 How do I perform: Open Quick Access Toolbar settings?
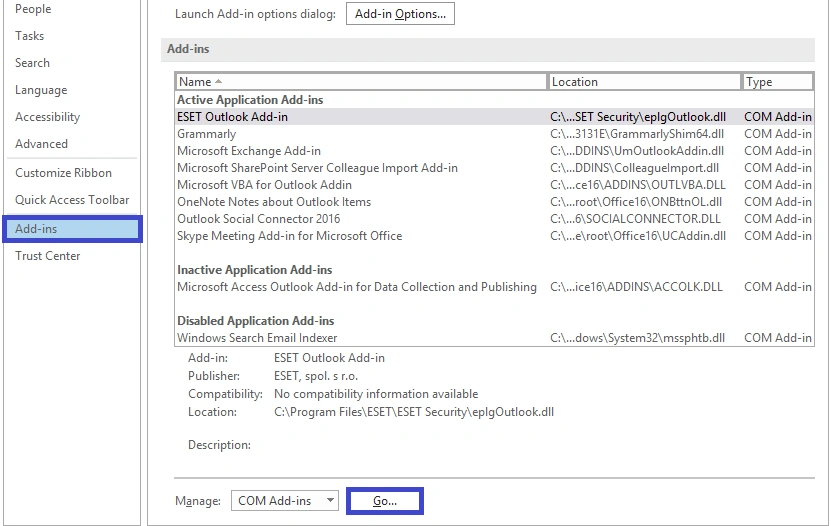(x=72, y=200)
